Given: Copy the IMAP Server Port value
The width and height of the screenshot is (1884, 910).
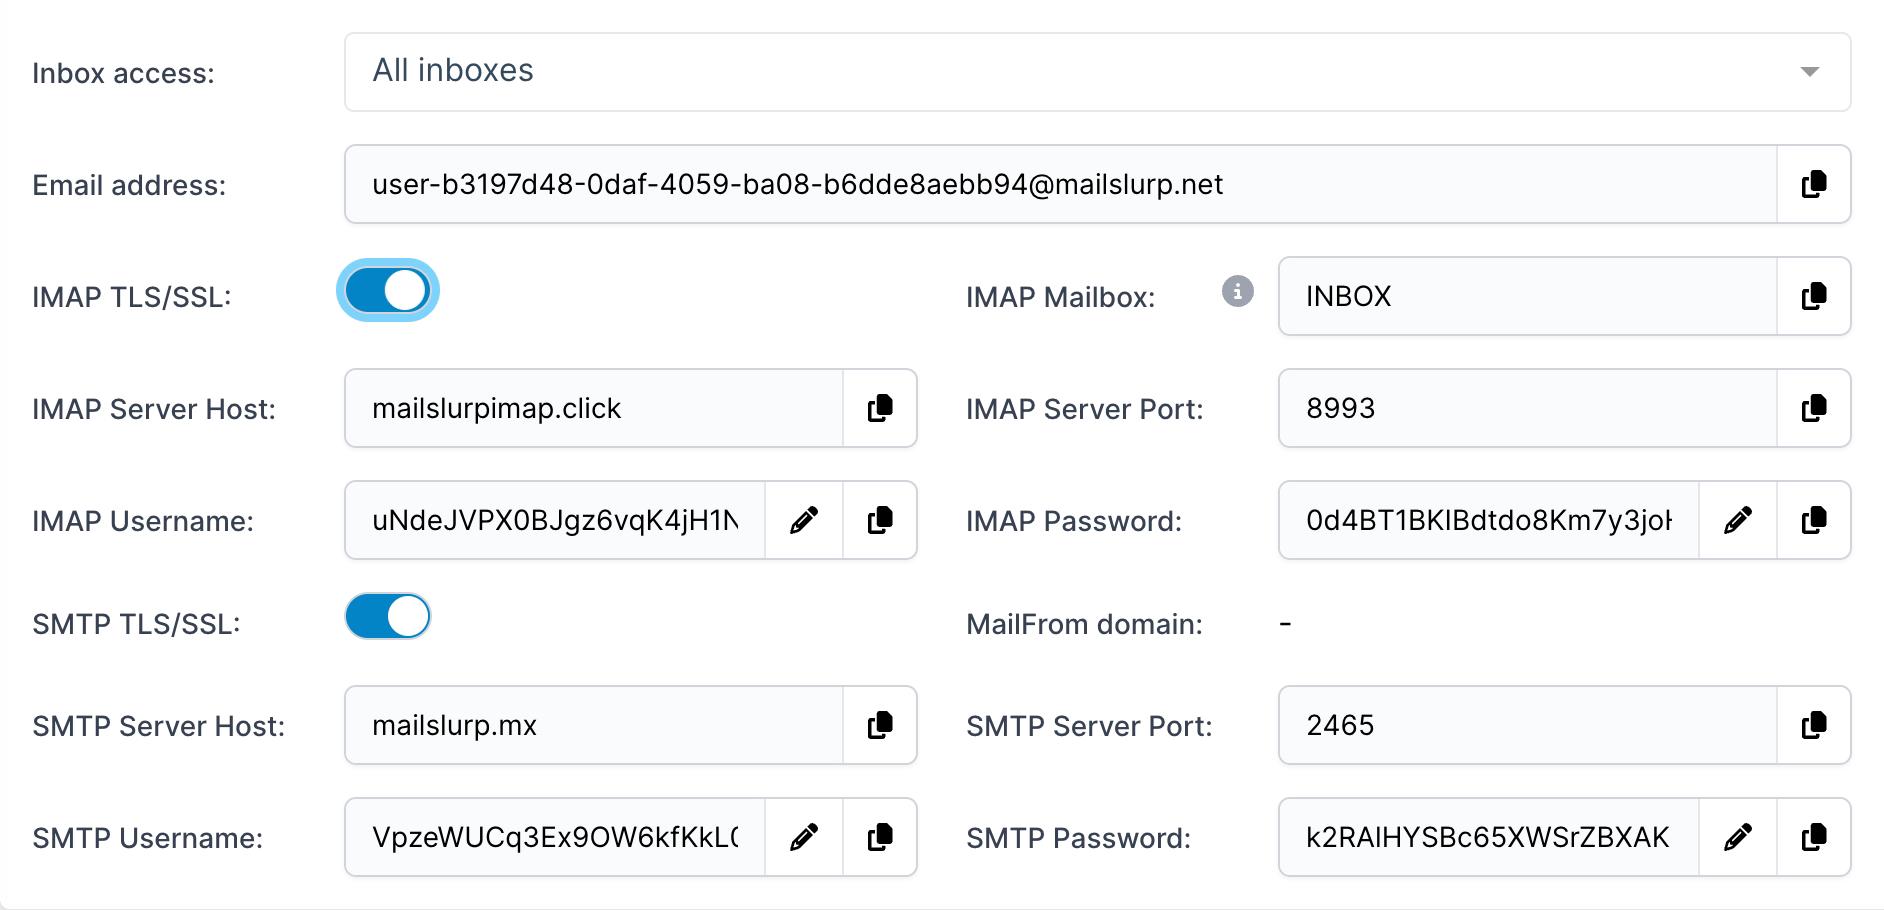Looking at the screenshot, I should tap(1813, 408).
